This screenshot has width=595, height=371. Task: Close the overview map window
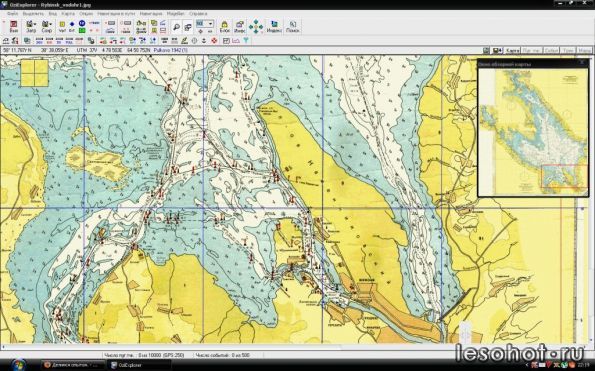coord(582,62)
